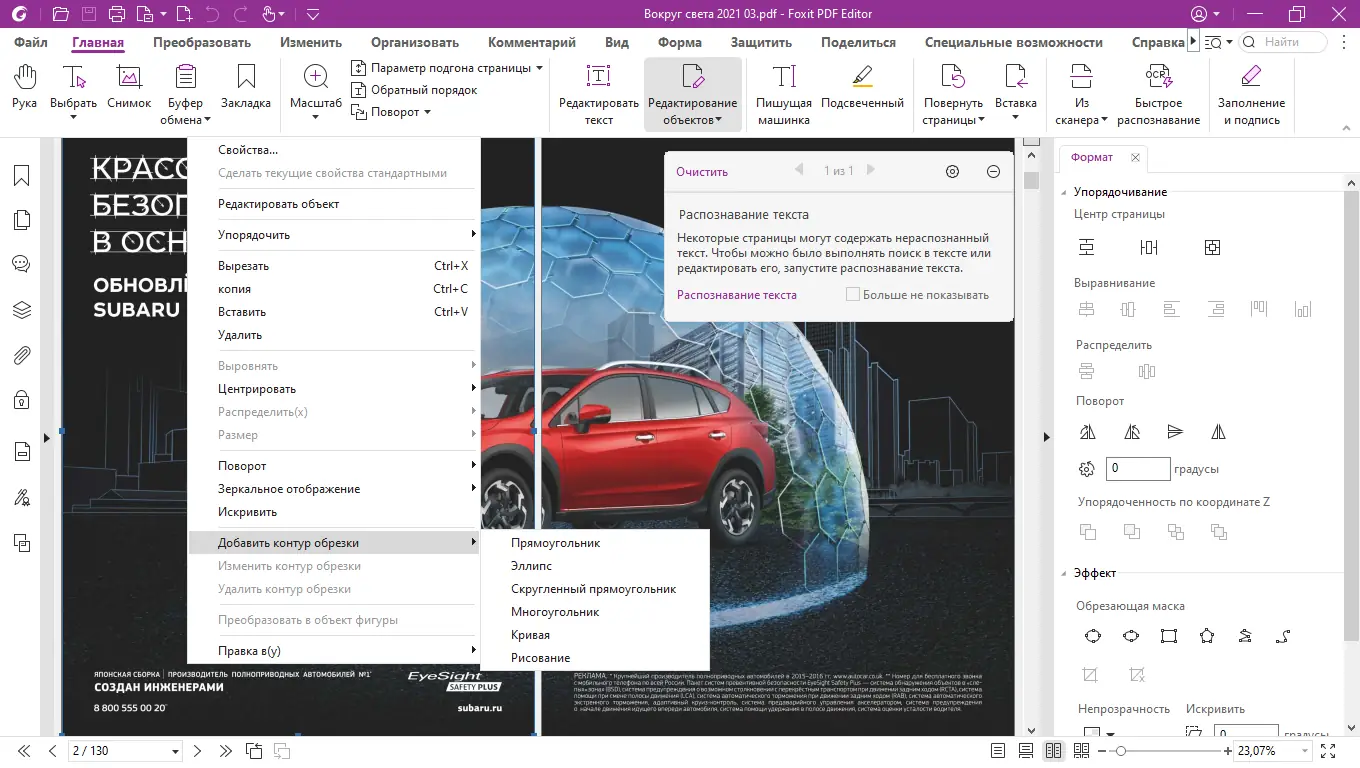Switch to continuous page view mode

click(x=1025, y=751)
